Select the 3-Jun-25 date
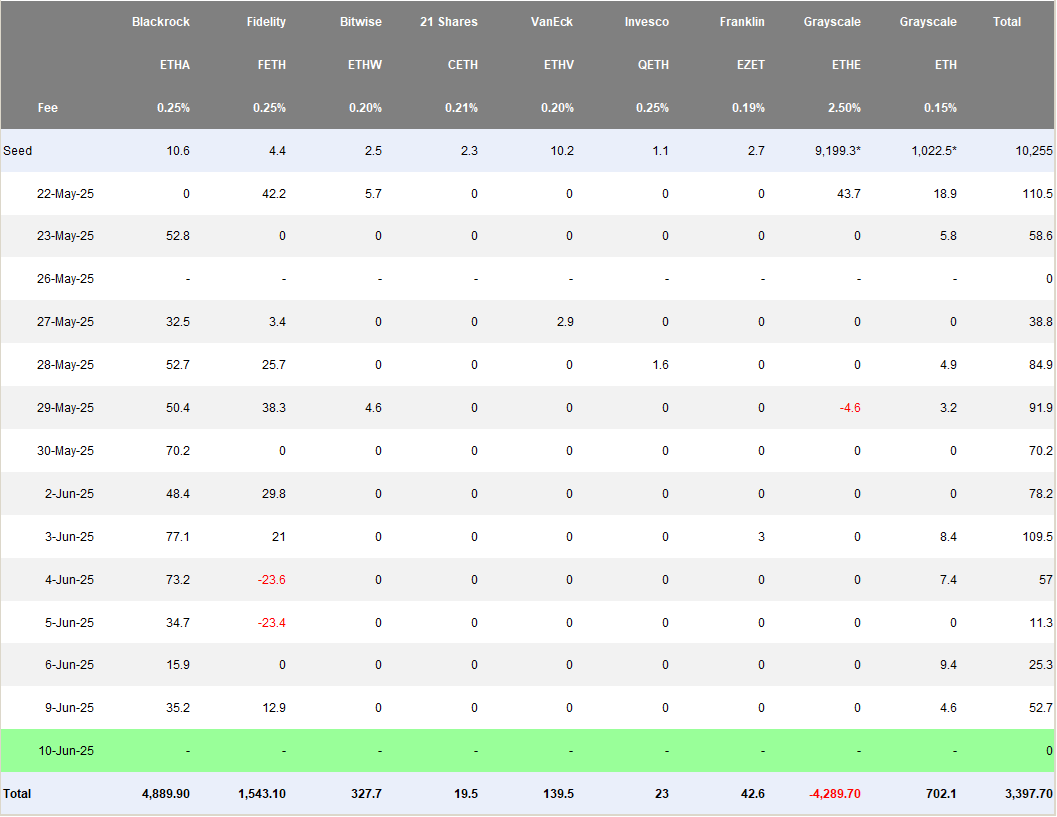Viewport: 1057px width, 817px height. (x=69, y=537)
